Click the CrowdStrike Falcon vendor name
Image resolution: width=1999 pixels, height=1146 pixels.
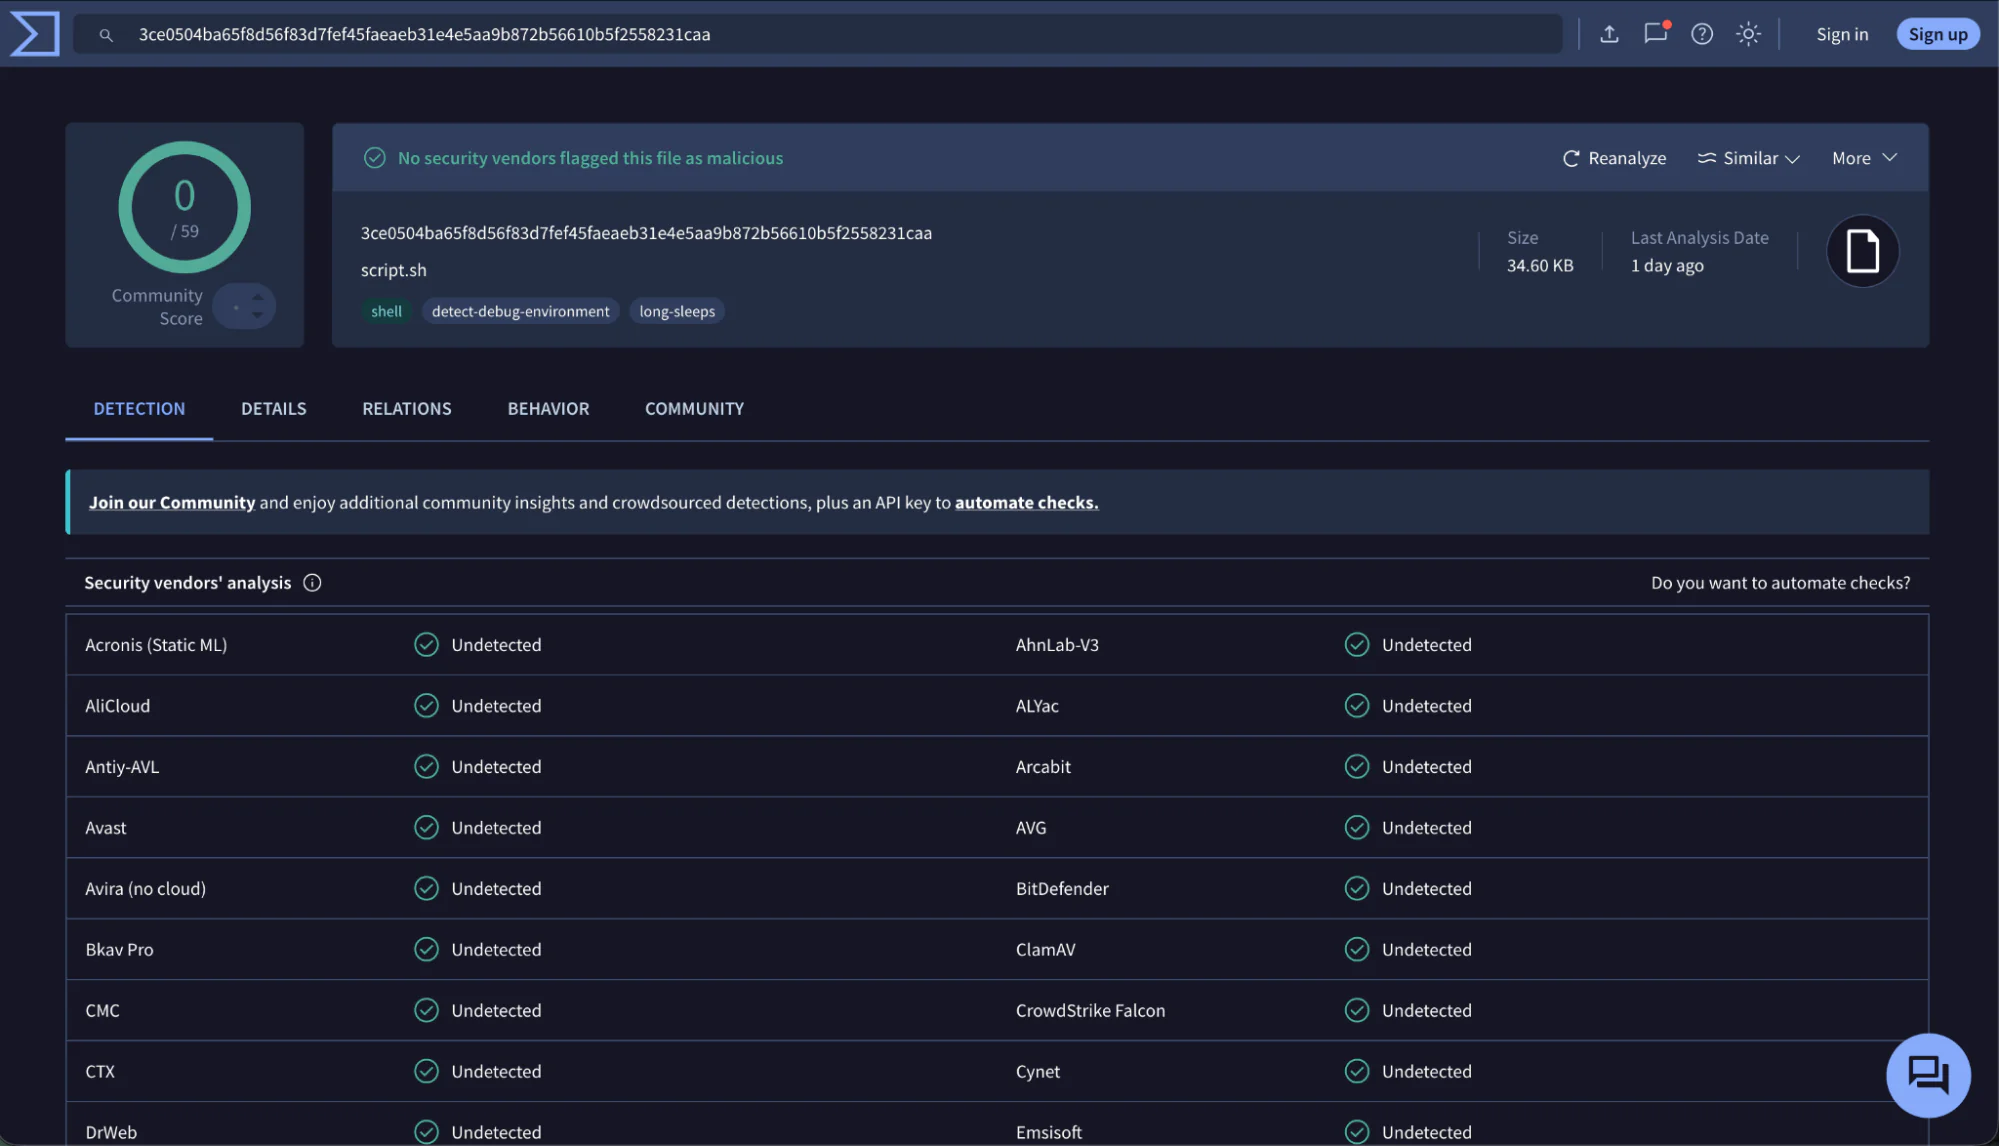(1090, 1011)
